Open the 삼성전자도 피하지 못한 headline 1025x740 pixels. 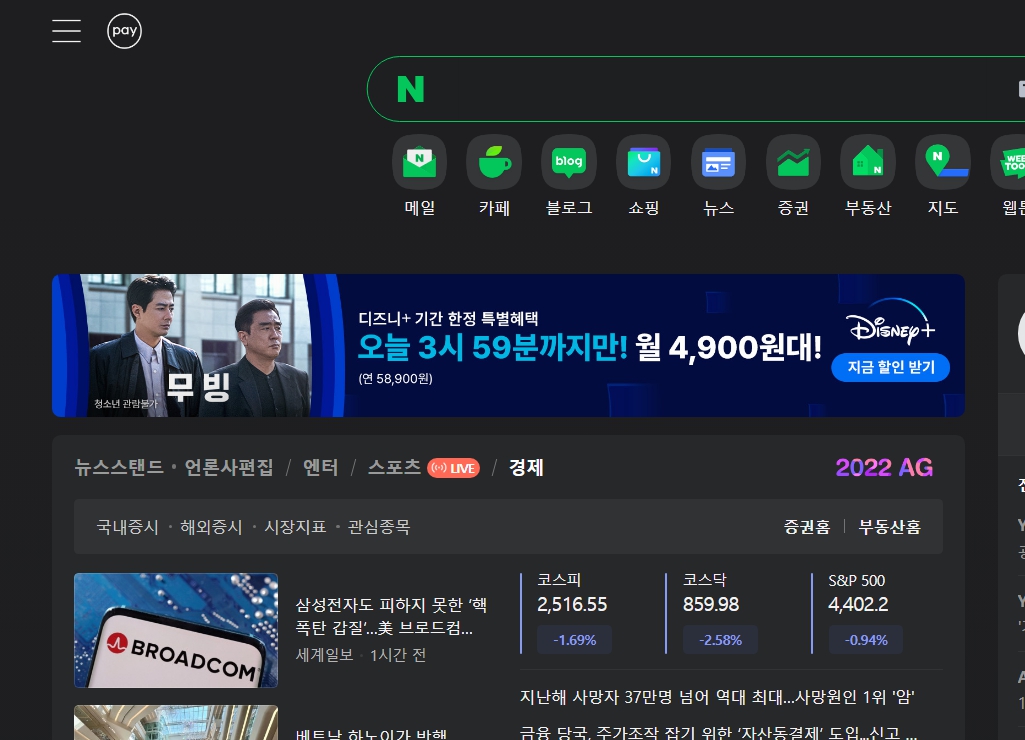(x=391, y=616)
